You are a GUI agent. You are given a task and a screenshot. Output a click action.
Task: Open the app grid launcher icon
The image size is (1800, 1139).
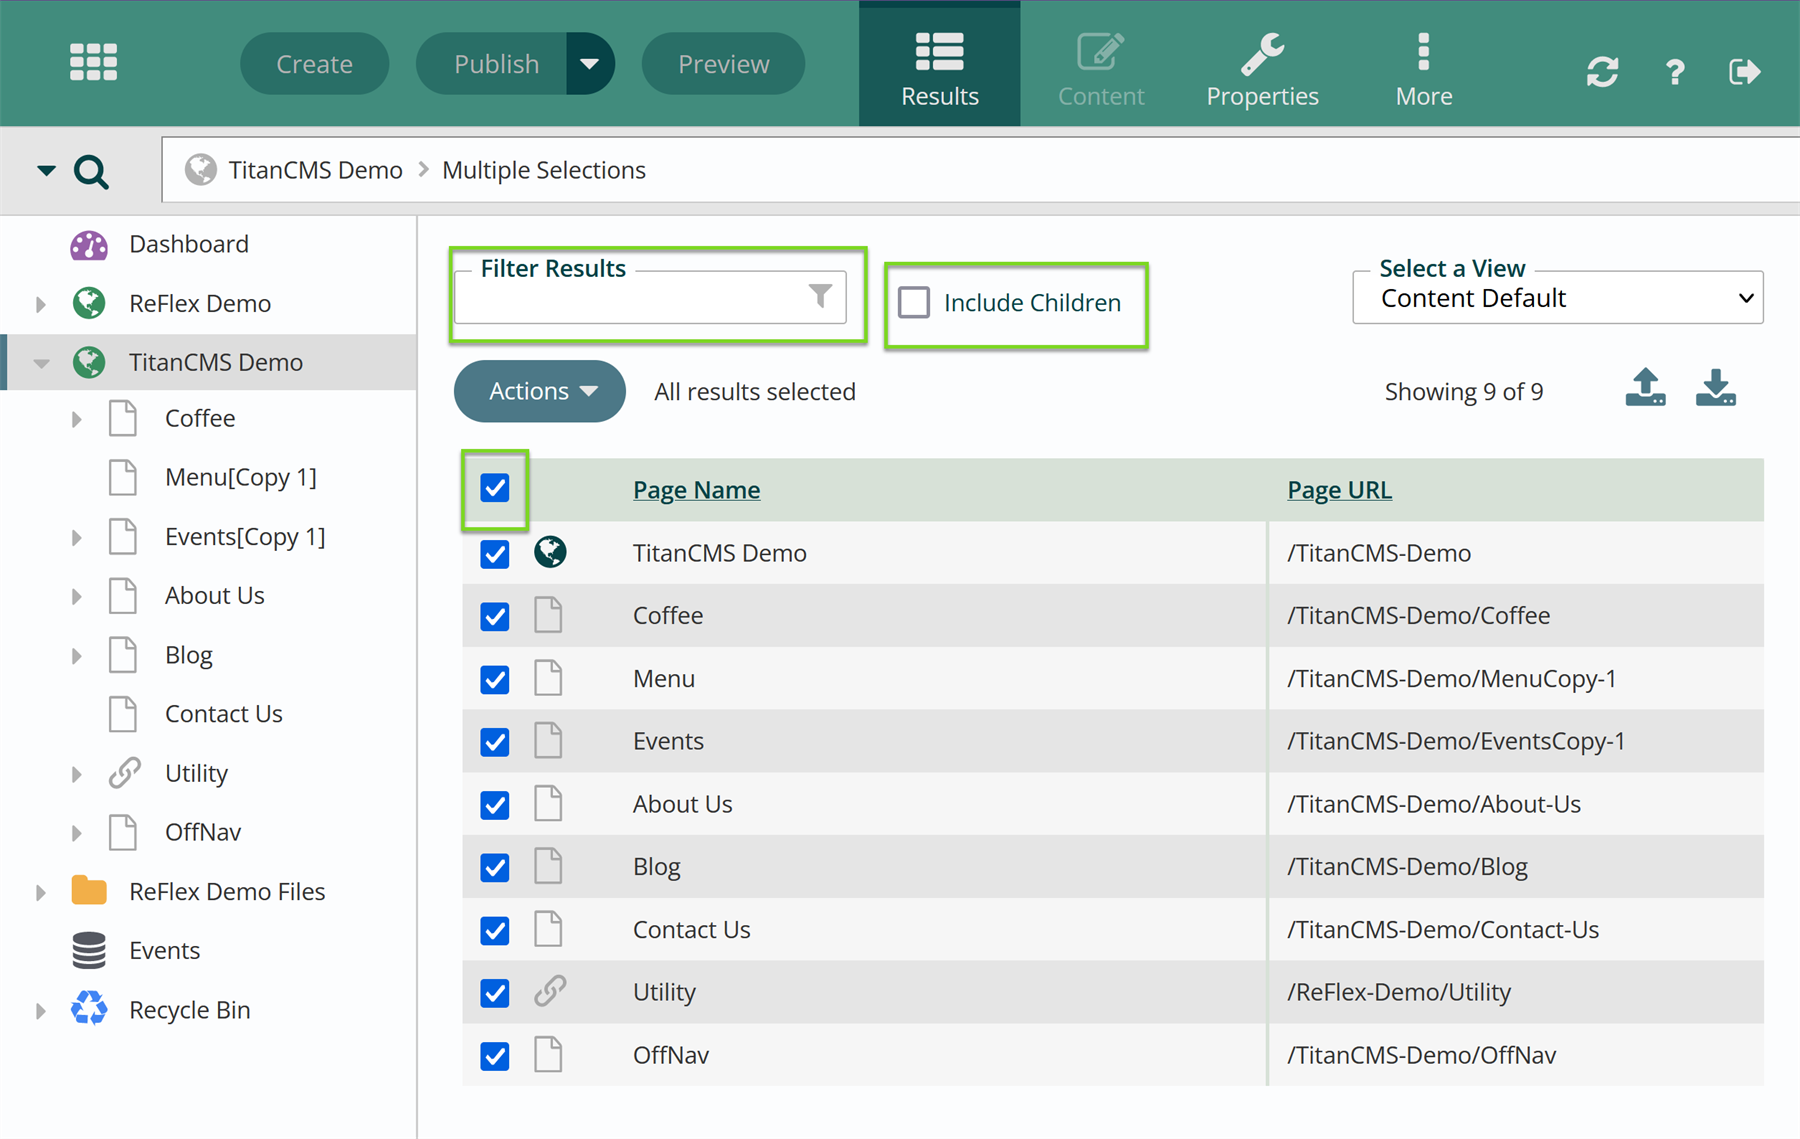93,62
